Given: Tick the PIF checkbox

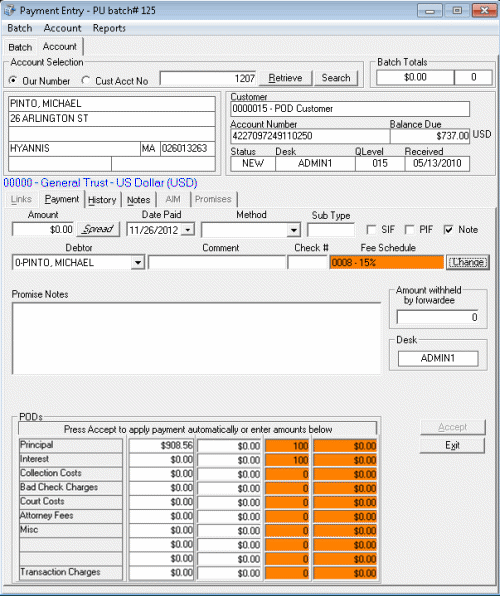Looking at the screenshot, I should click(410, 230).
